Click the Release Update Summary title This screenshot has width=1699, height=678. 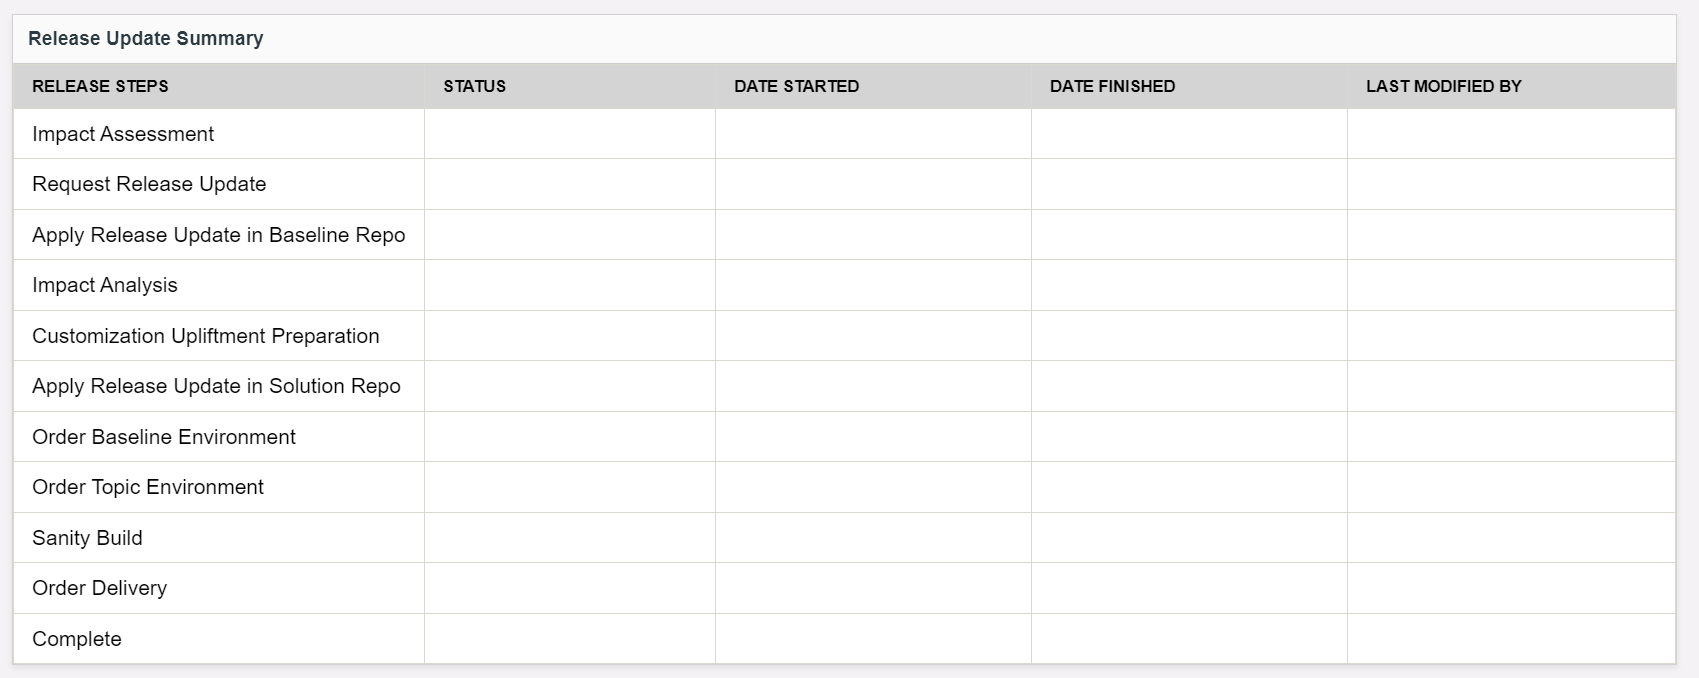146,39
